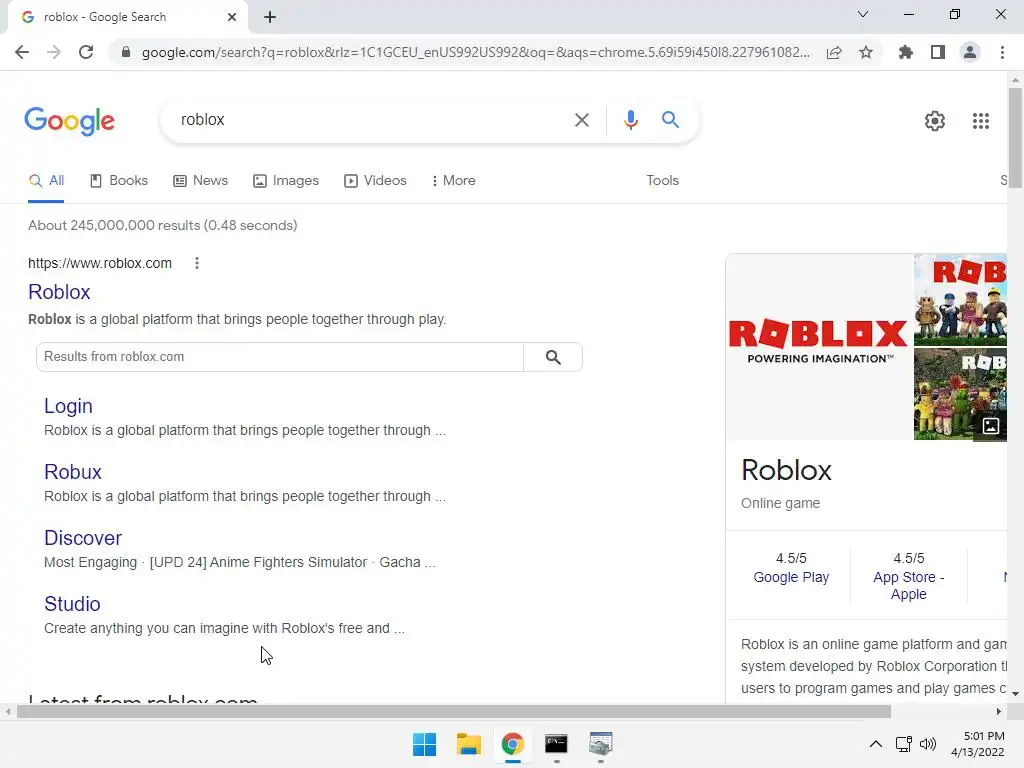Open the volume control in the tray

pyautogui.click(x=927, y=744)
